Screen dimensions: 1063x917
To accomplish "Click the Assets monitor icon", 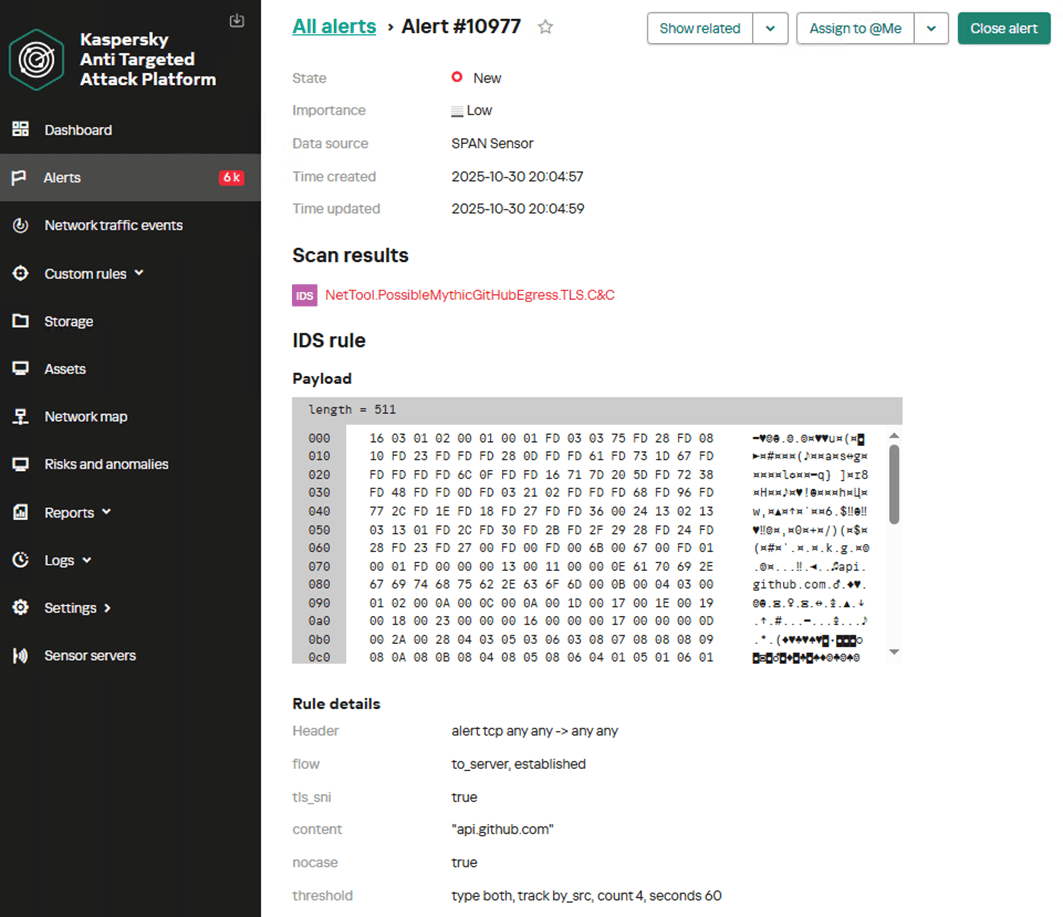I will click(x=20, y=369).
